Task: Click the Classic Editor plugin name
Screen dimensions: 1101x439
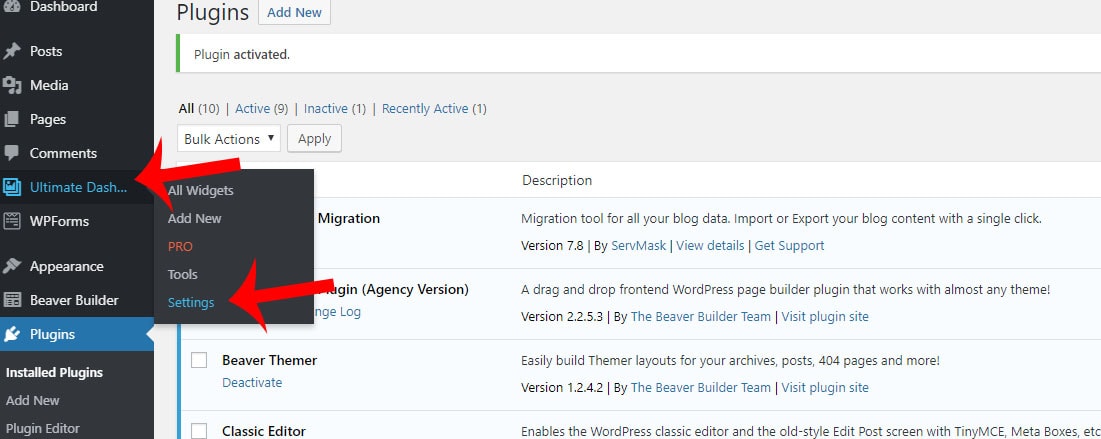Action: click(x=264, y=431)
